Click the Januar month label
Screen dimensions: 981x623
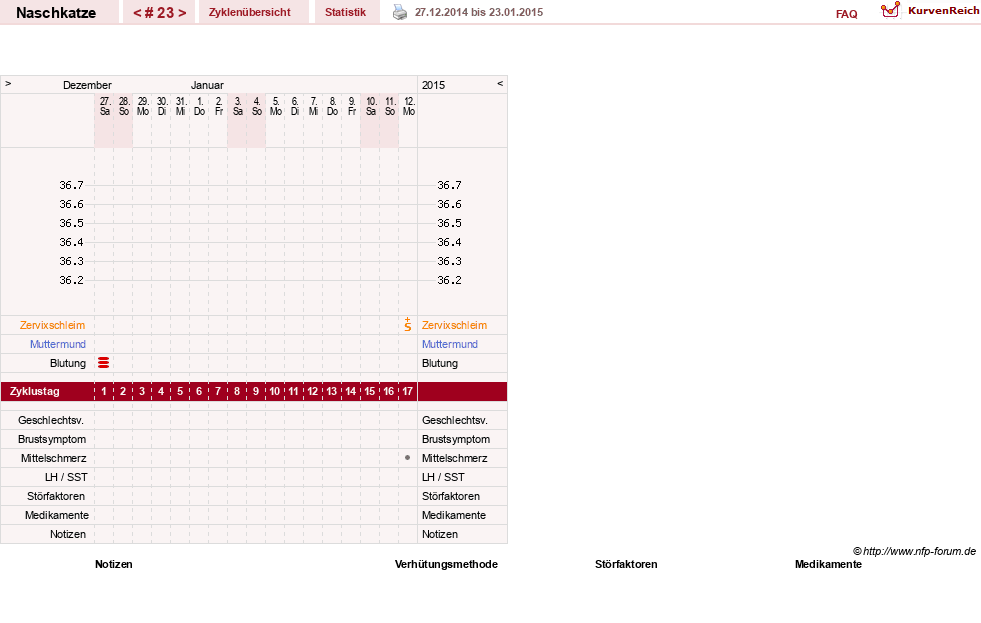(x=207, y=85)
